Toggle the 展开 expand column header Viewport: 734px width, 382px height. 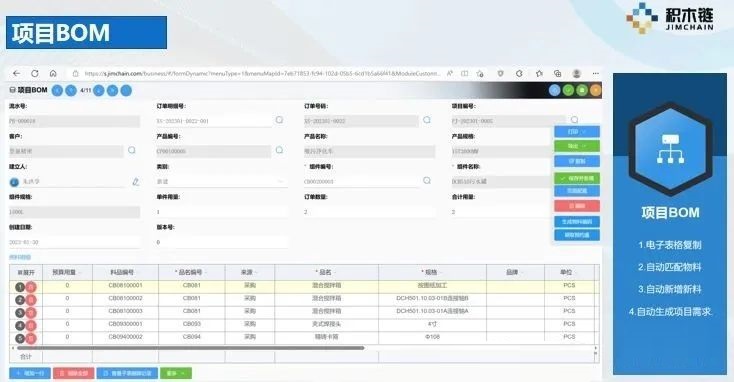click(26, 272)
